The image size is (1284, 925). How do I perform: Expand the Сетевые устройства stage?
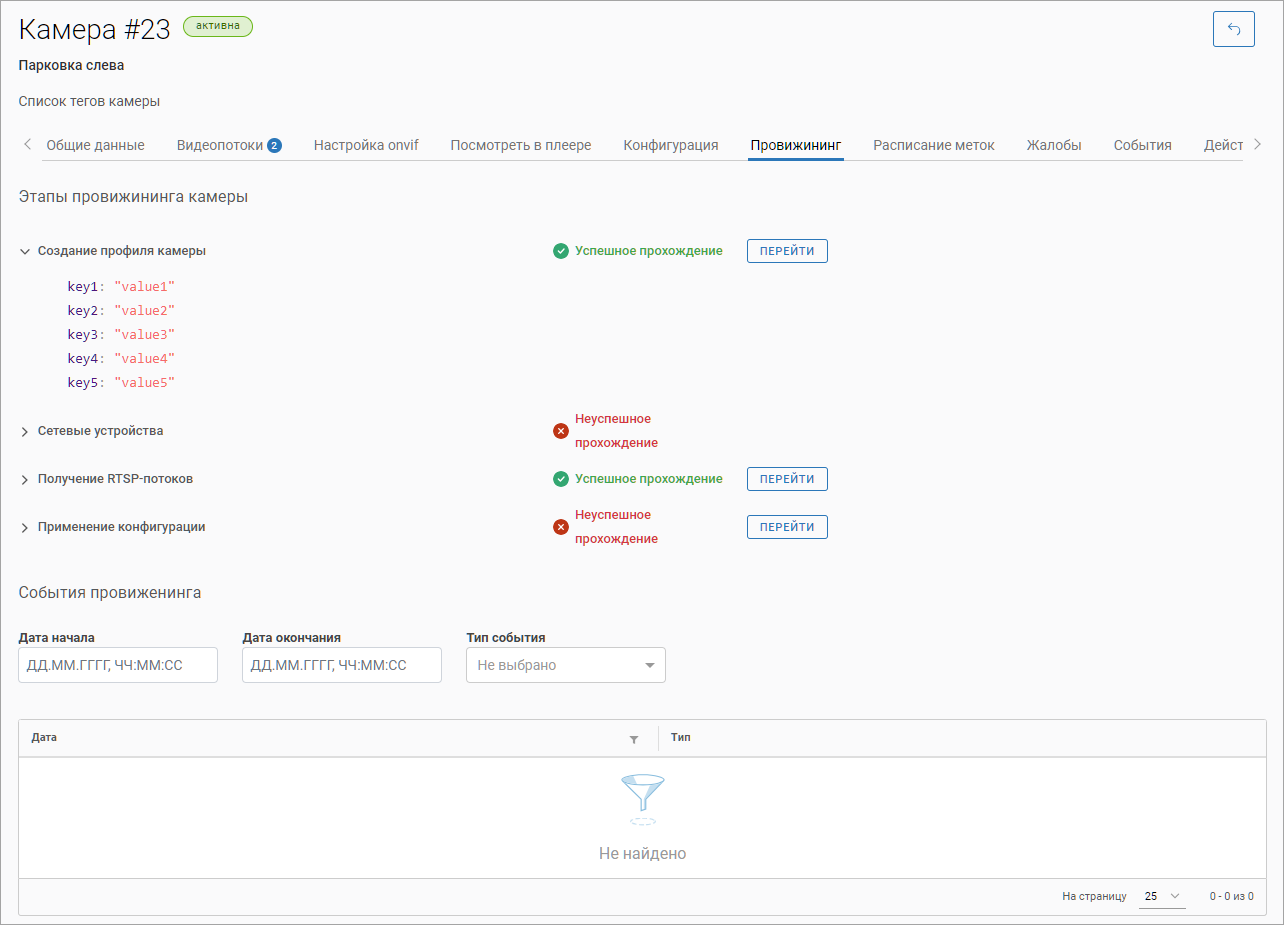point(25,432)
